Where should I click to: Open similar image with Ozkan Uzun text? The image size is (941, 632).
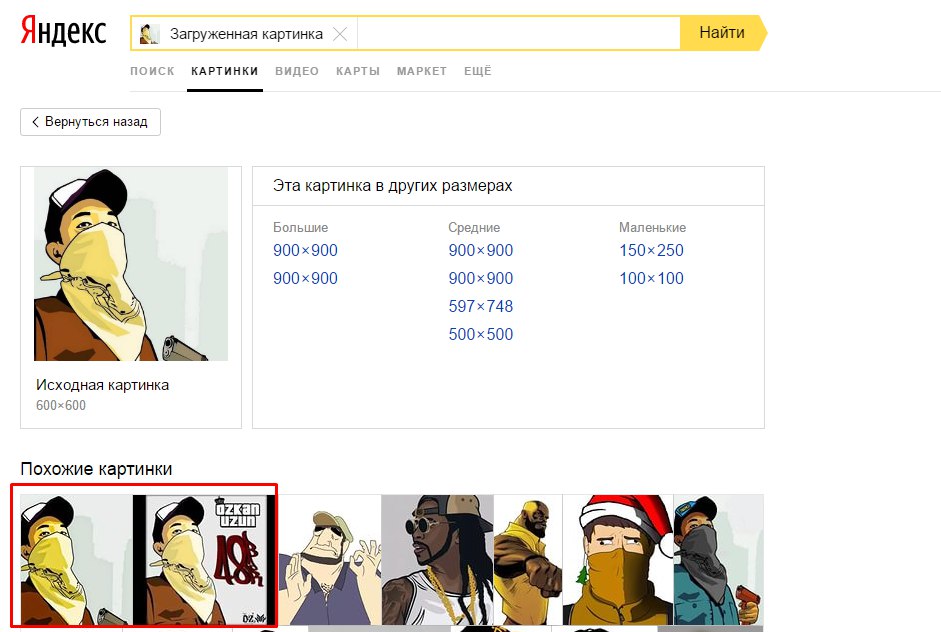coord(204,560)
